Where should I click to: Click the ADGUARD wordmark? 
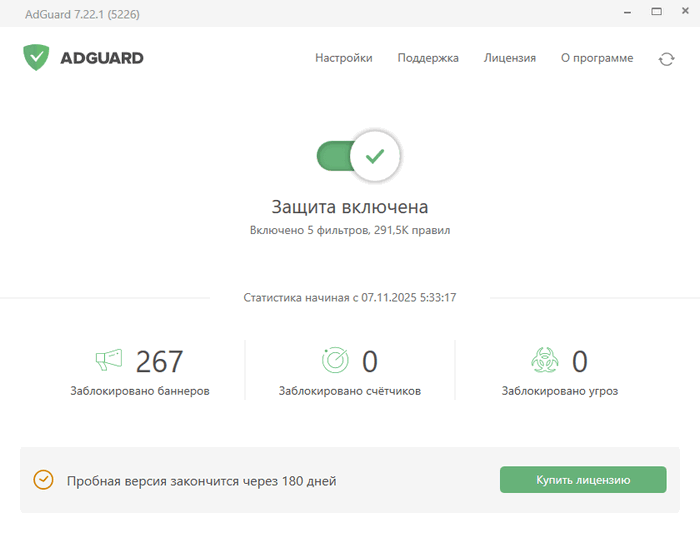point(102,58)
